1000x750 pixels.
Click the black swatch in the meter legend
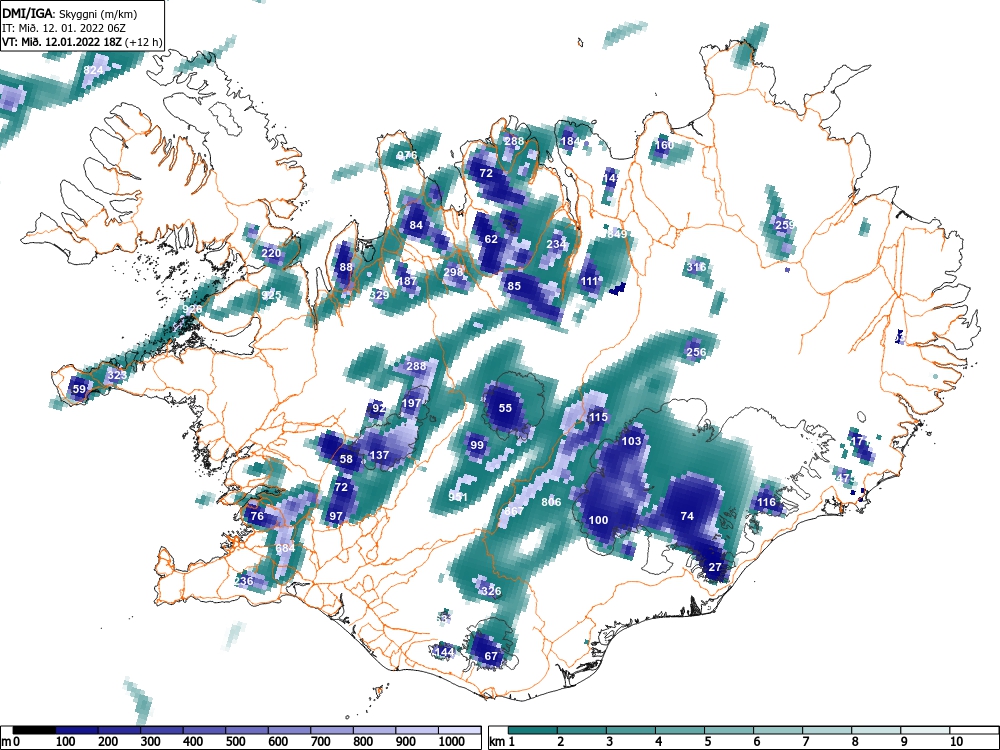34,729
